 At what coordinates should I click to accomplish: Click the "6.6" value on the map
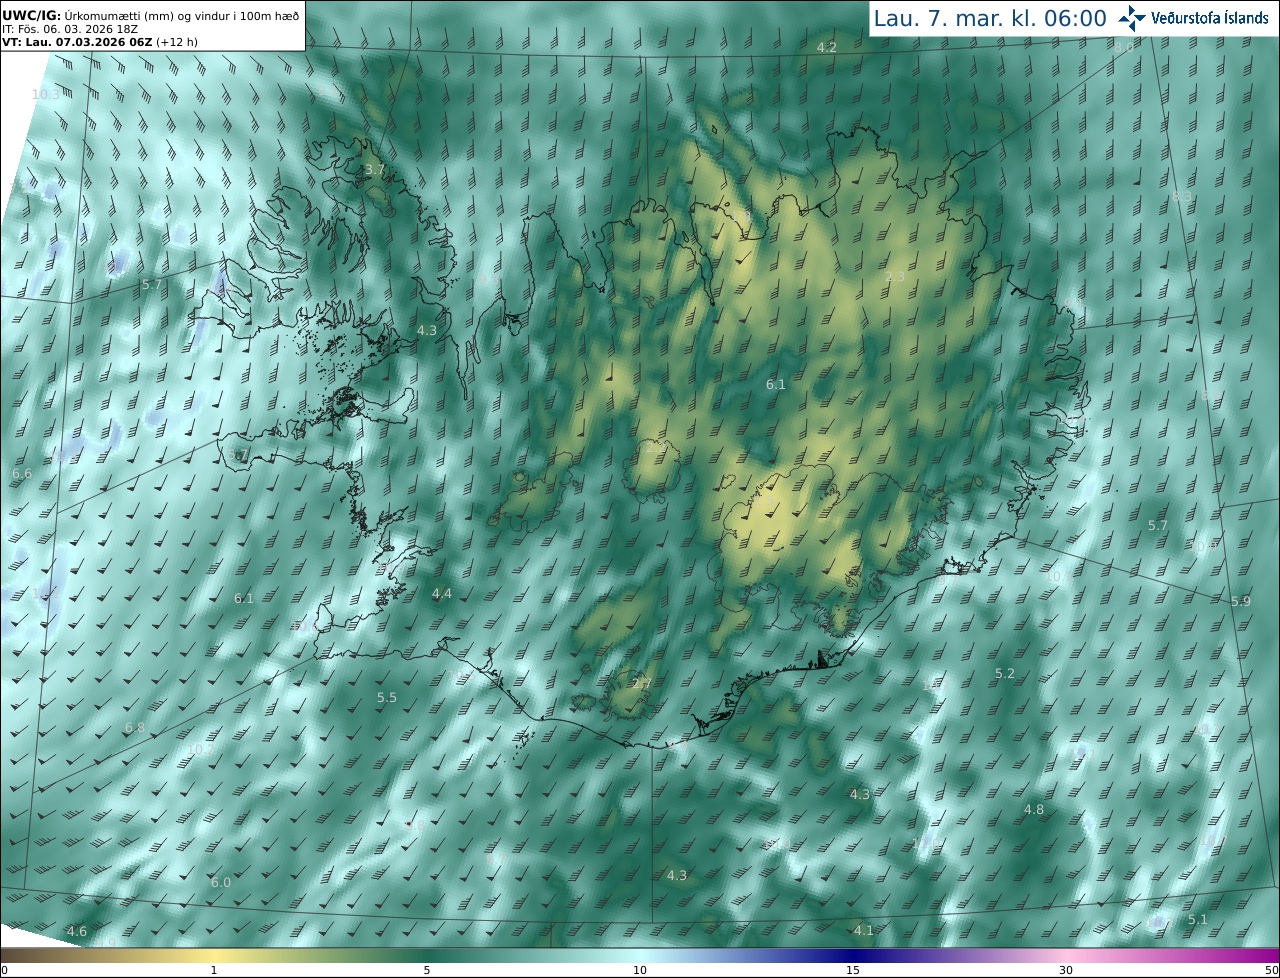22,473
